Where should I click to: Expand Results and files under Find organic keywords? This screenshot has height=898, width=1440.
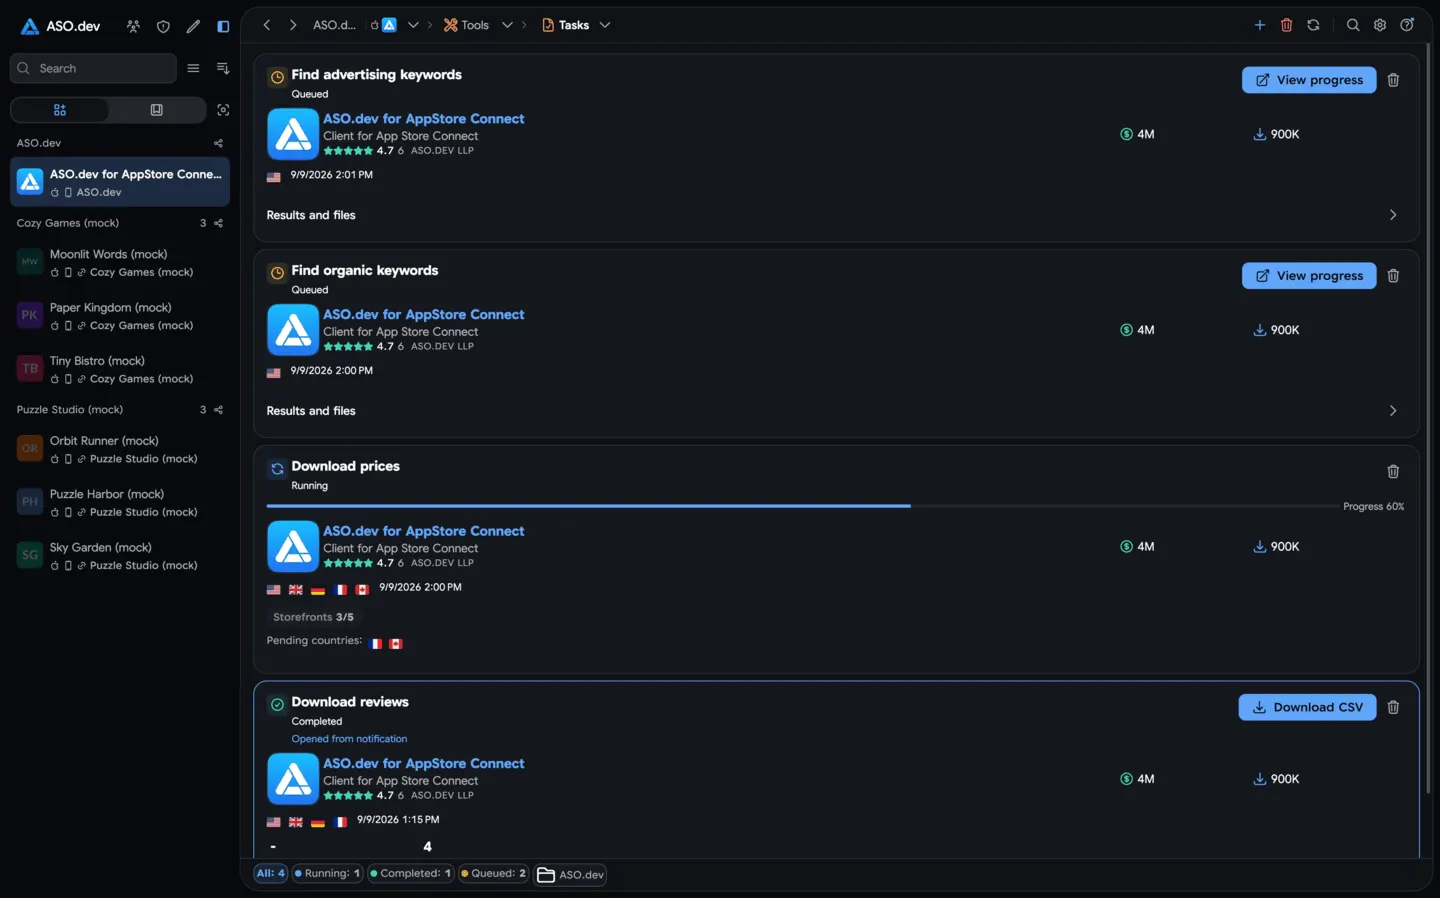click(835, 411)
